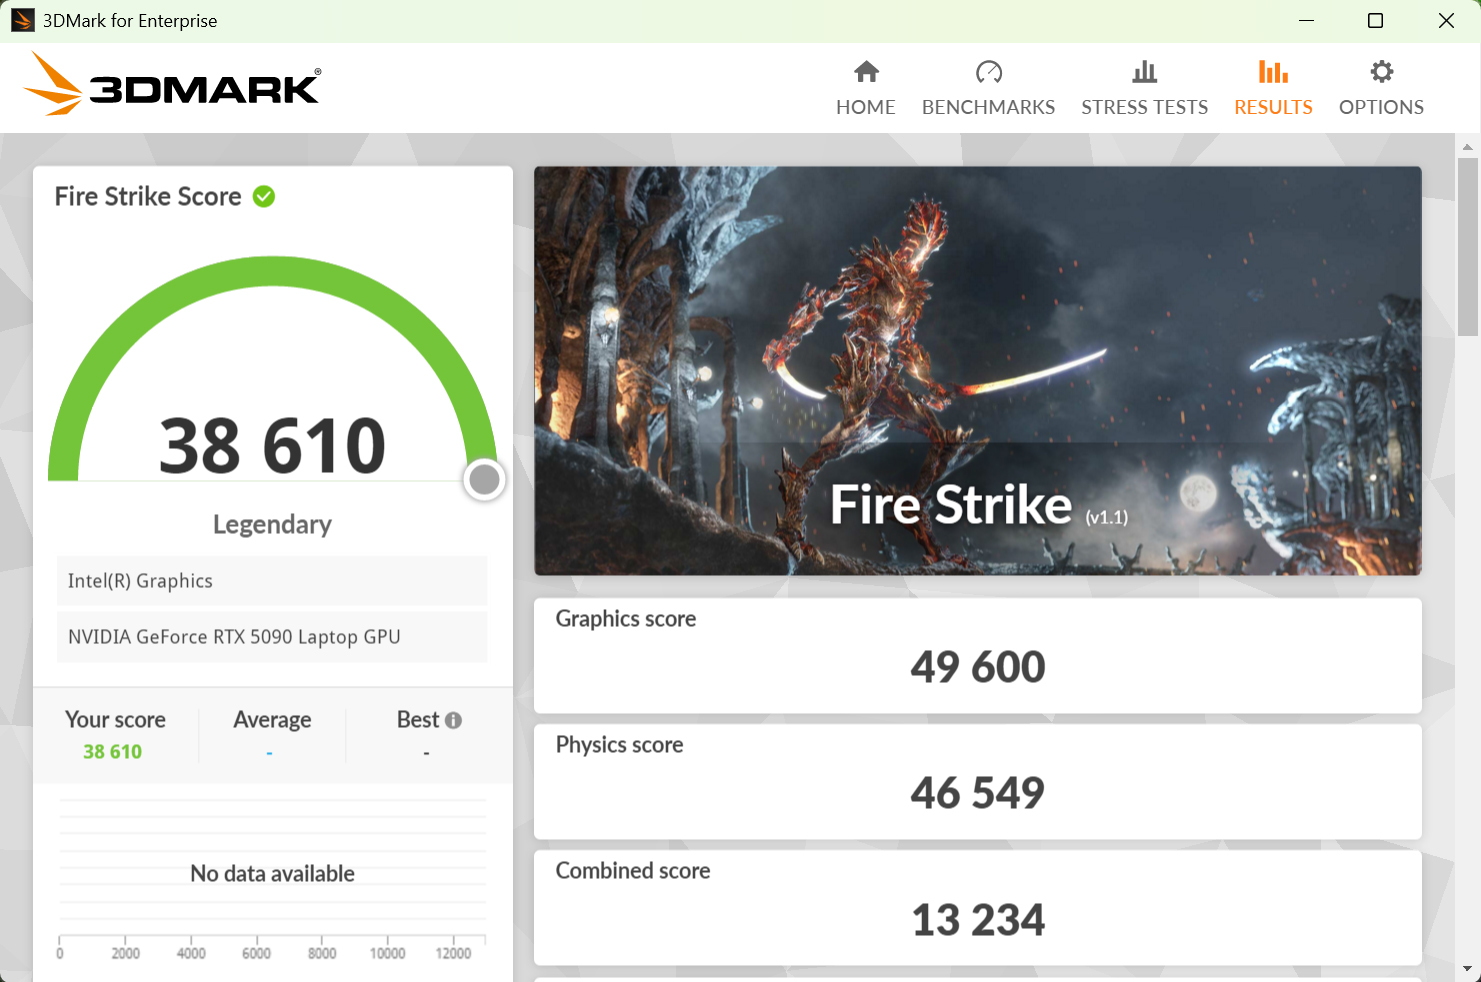Select the Your score column header
The height and width of the screenshot is (982, 1481).
(x=115, y=719)
